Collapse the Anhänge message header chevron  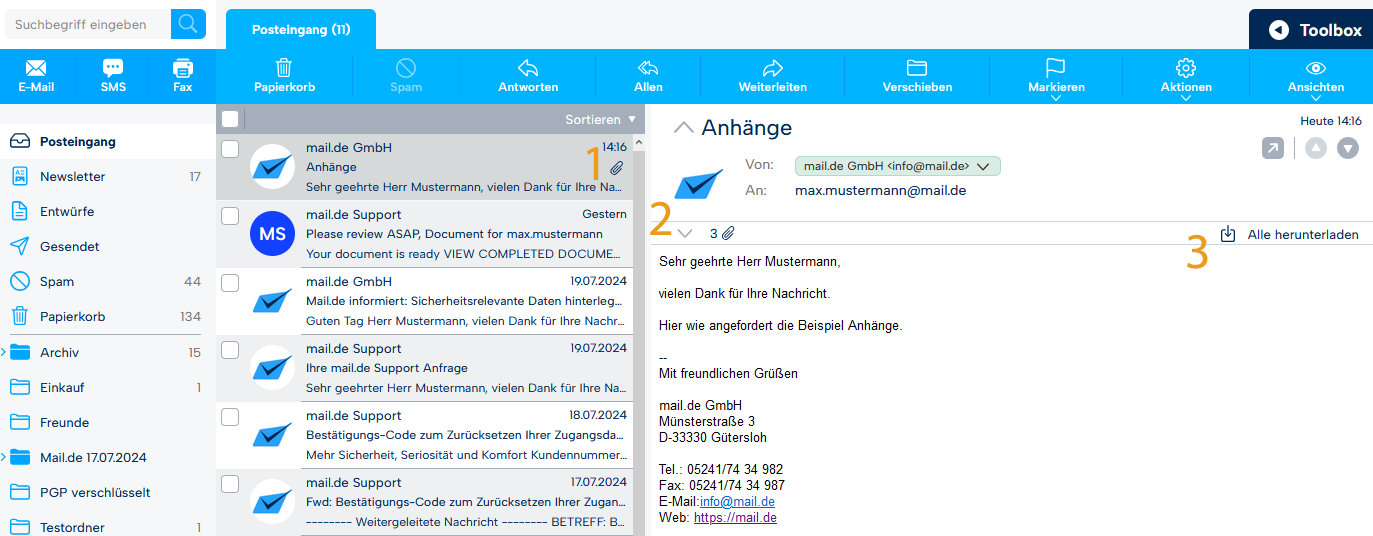coord(683,127)
